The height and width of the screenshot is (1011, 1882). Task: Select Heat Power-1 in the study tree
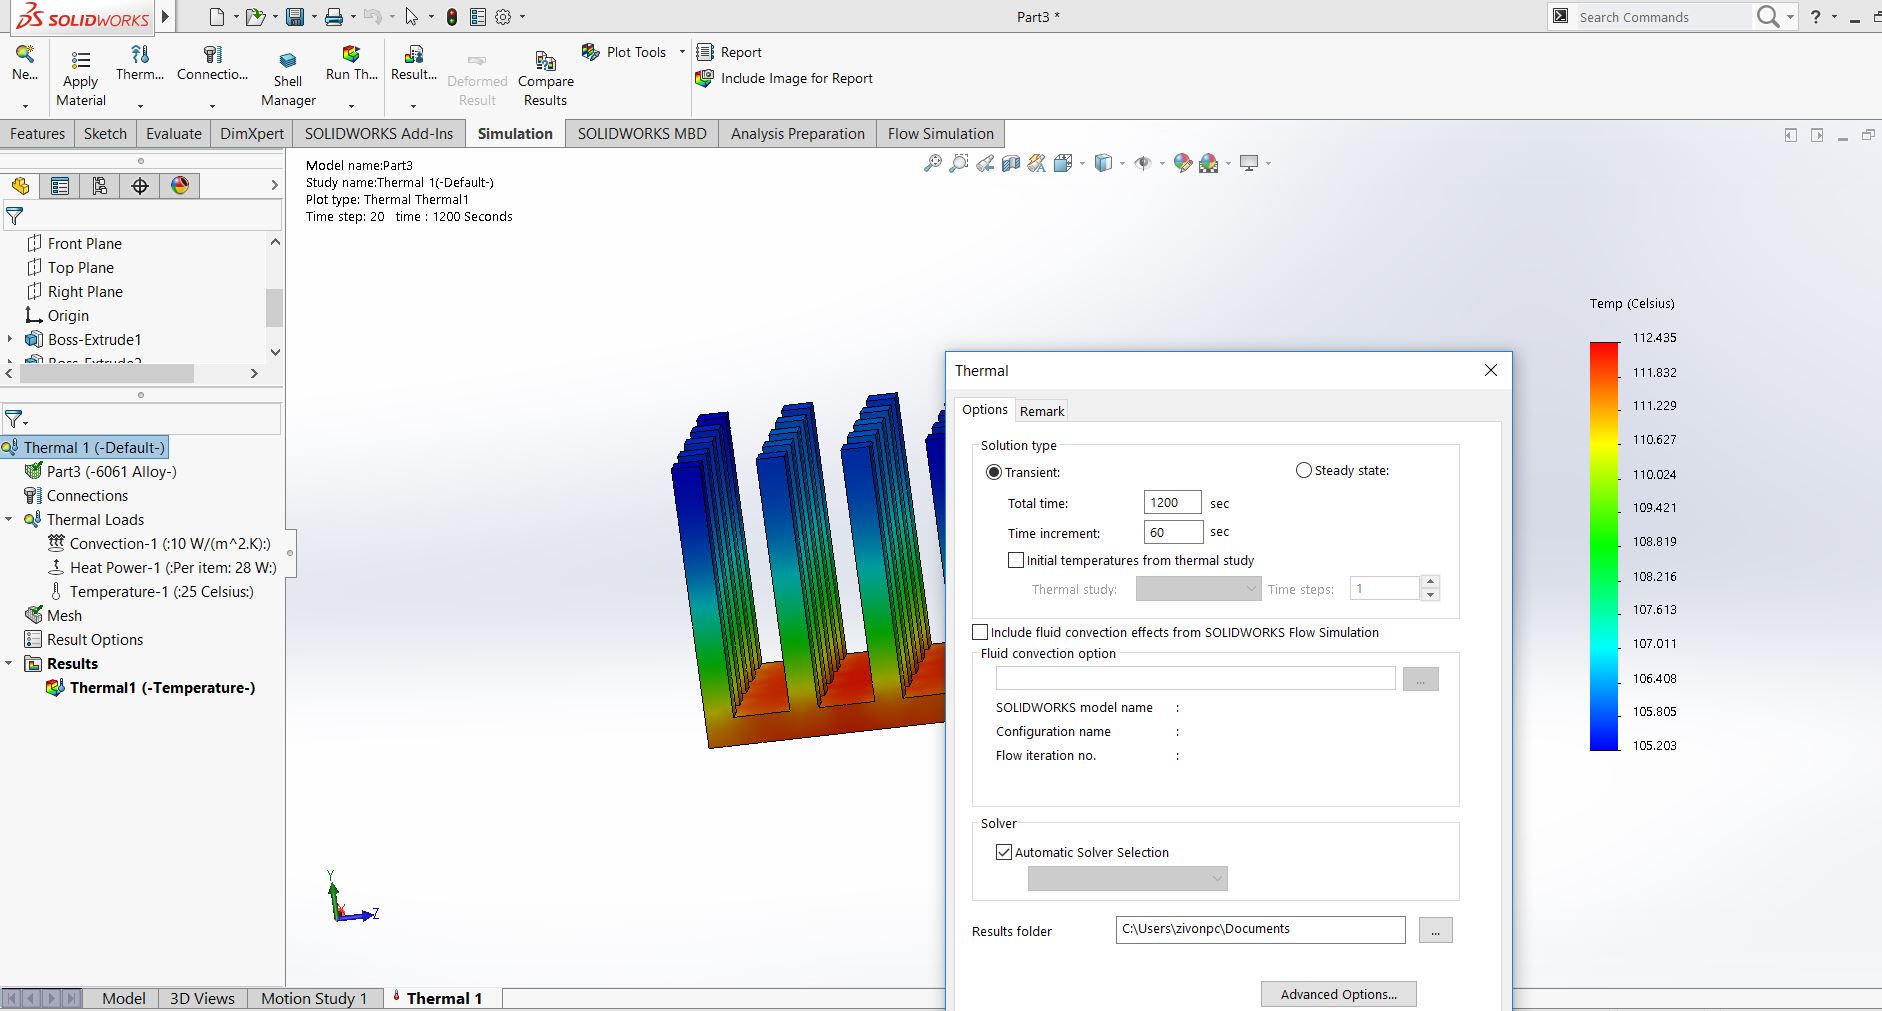(x=163, y=567)
